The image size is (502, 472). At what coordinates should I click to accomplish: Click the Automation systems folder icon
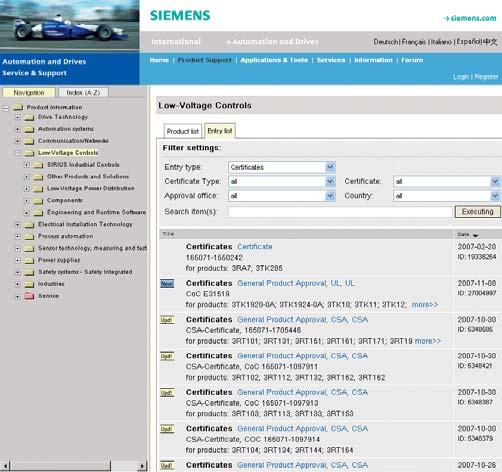coord(29,129)
